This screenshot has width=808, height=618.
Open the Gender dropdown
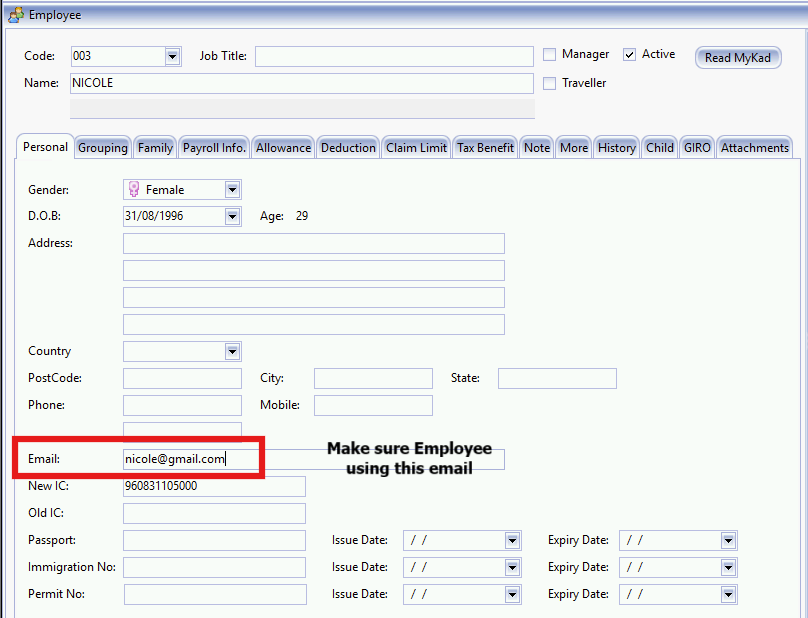tap(232, 189)
